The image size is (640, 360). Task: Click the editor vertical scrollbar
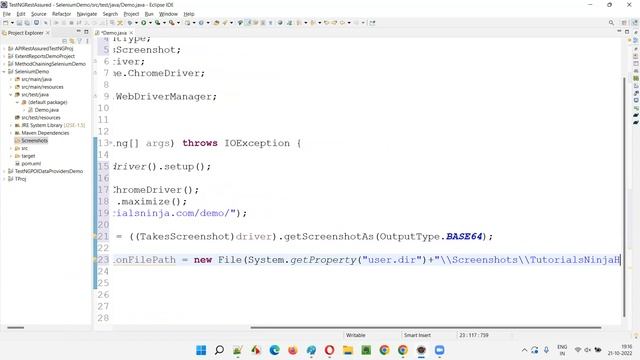tap(624, 196)
